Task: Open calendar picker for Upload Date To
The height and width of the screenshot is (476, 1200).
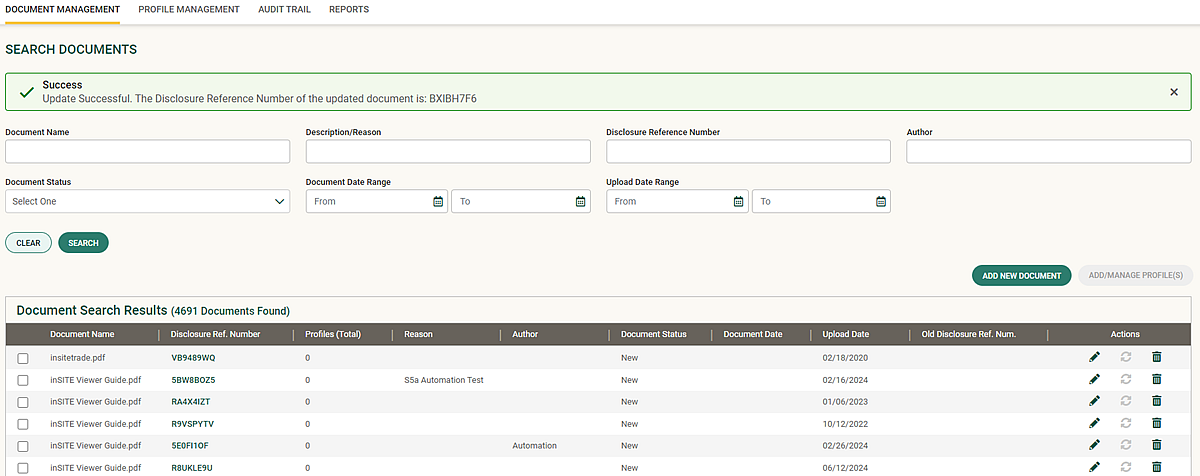Action: (881, 201)
